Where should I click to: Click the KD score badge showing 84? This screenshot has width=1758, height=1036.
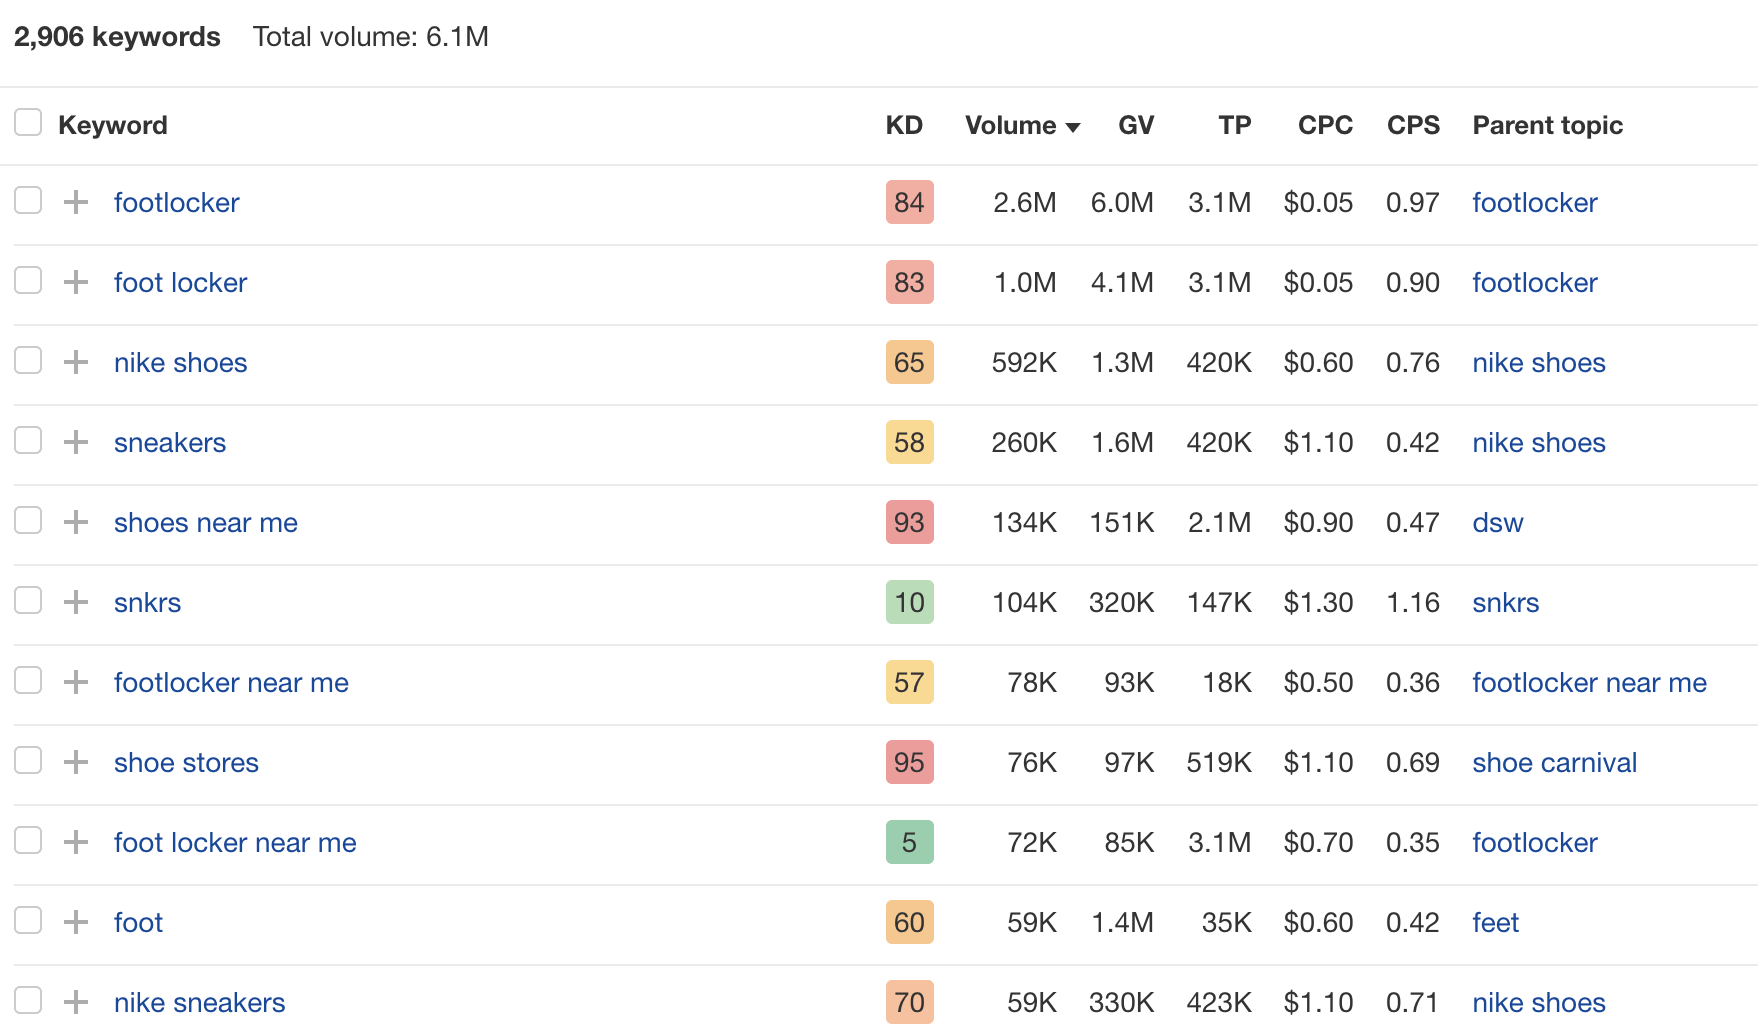pyautogui.click(x=909, y=202)
